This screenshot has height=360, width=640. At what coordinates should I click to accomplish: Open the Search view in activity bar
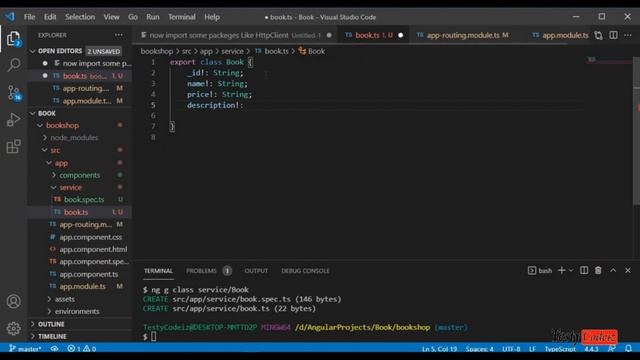(x=13, y=64)
